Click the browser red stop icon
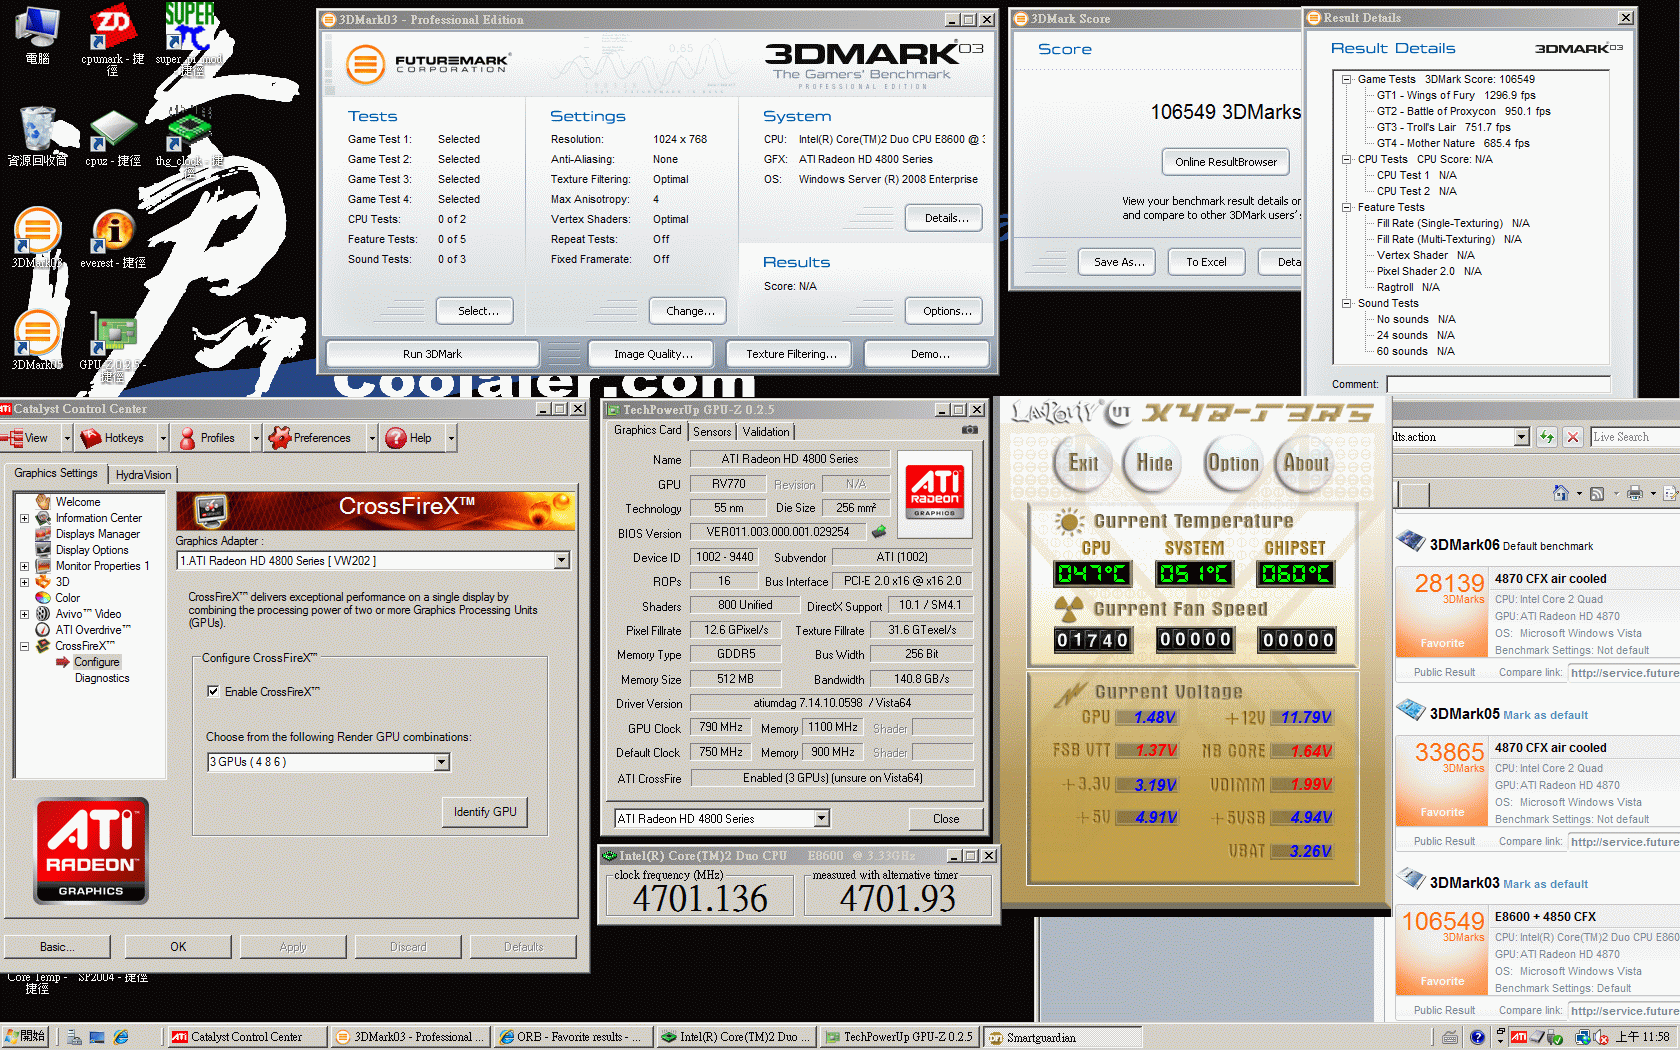The width and height of the screenshot is (1680, 1050). coord(1573,437)
